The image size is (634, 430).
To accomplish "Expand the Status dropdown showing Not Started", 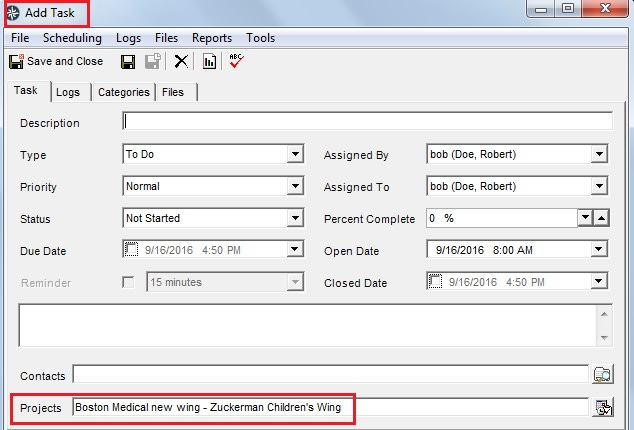I will coord(295,218).
